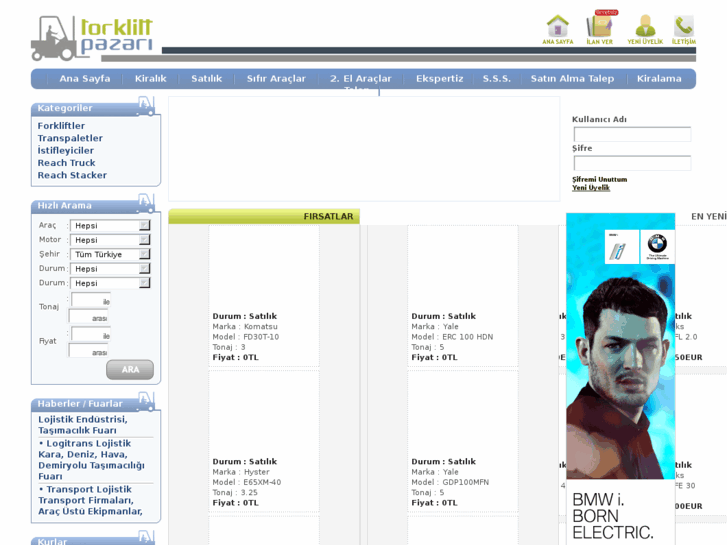Screen dimensions: 727x545
Task: Open the second Durum dropdown
Action: click(x=110, y=283)
